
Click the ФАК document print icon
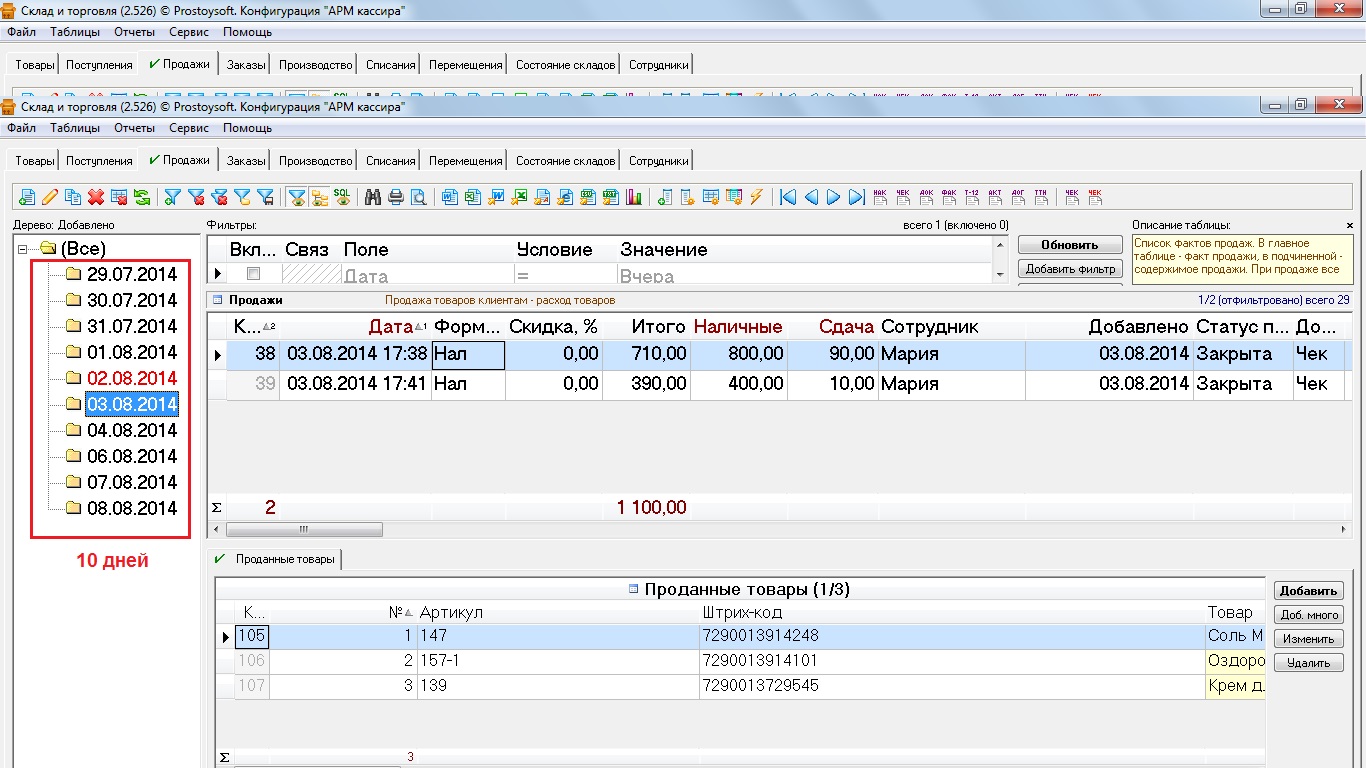tap(949, 197)
